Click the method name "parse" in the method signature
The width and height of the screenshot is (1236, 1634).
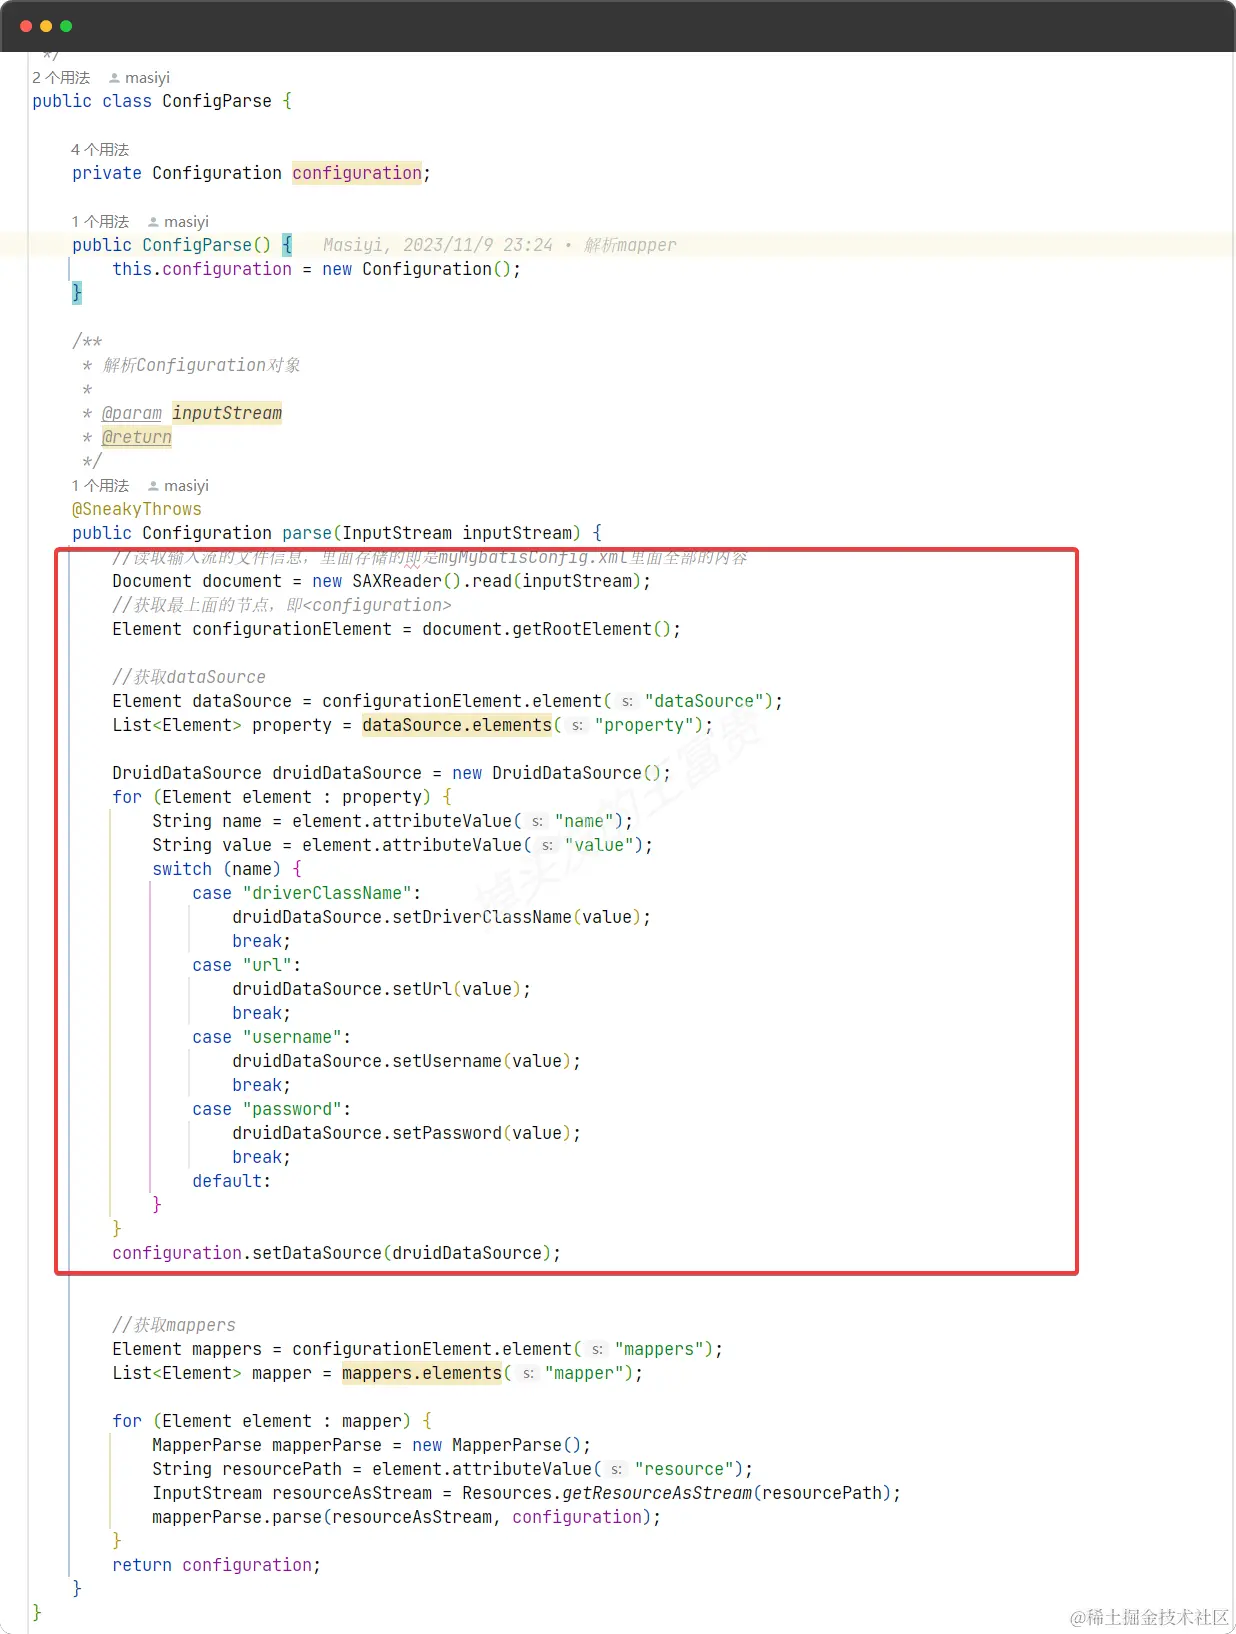coord(307,533)
